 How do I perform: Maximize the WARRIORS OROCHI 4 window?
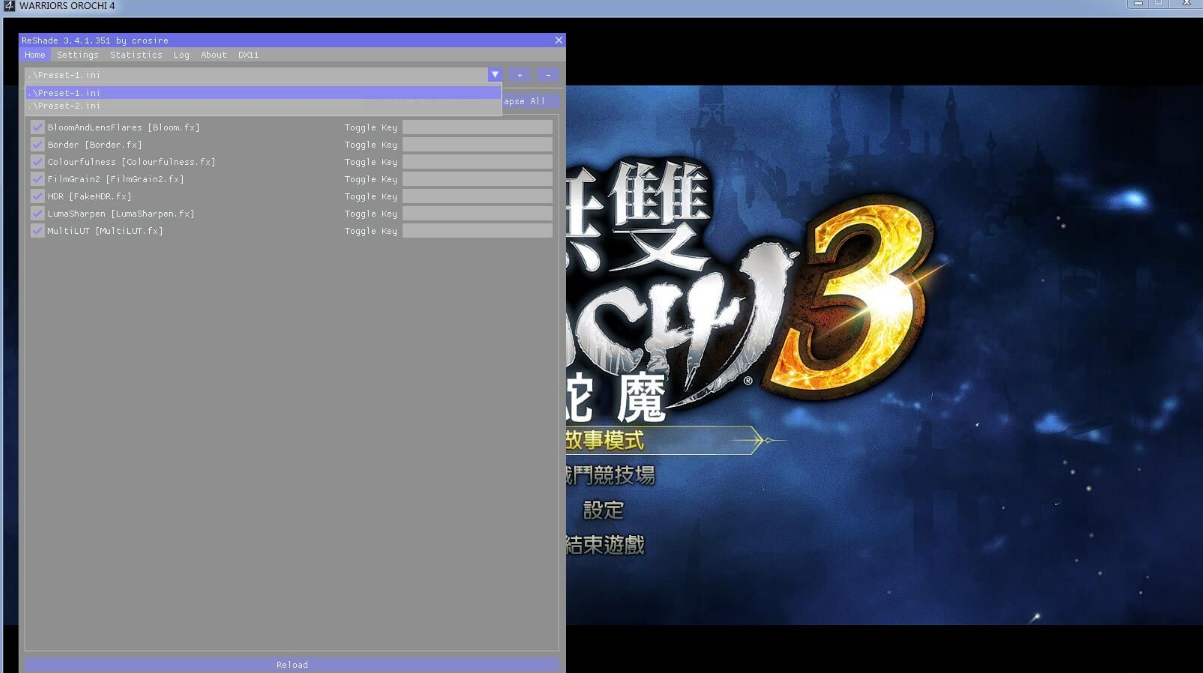(x=1159, y=4)
